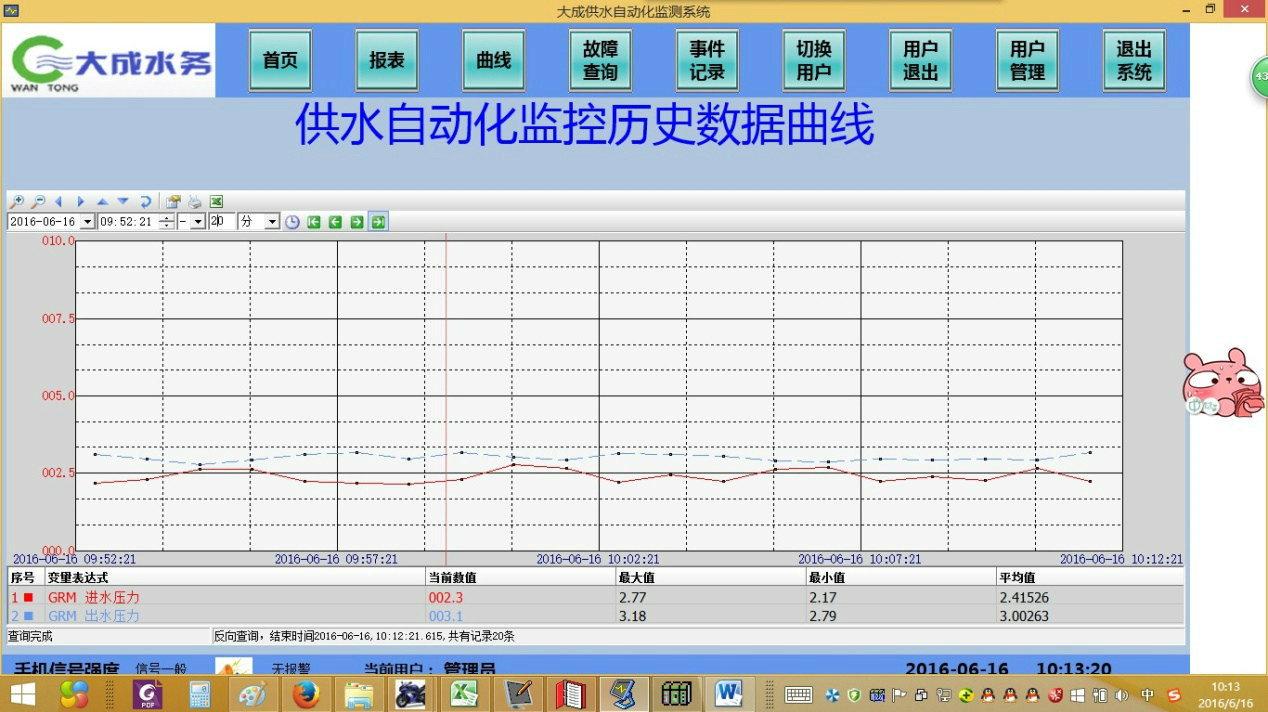This screenshot has width=1268, height=712.
Task: Print the chart with printer icon
Action: (194, 202)
